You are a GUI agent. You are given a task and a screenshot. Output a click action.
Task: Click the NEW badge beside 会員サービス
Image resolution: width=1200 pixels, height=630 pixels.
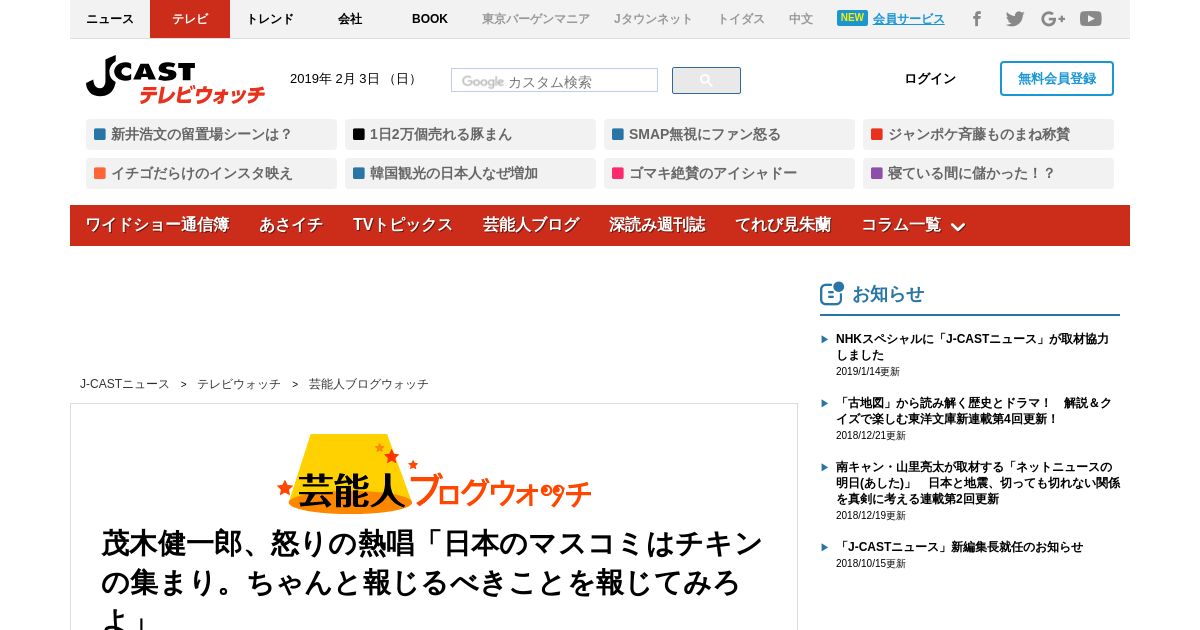tap(852, 18)
